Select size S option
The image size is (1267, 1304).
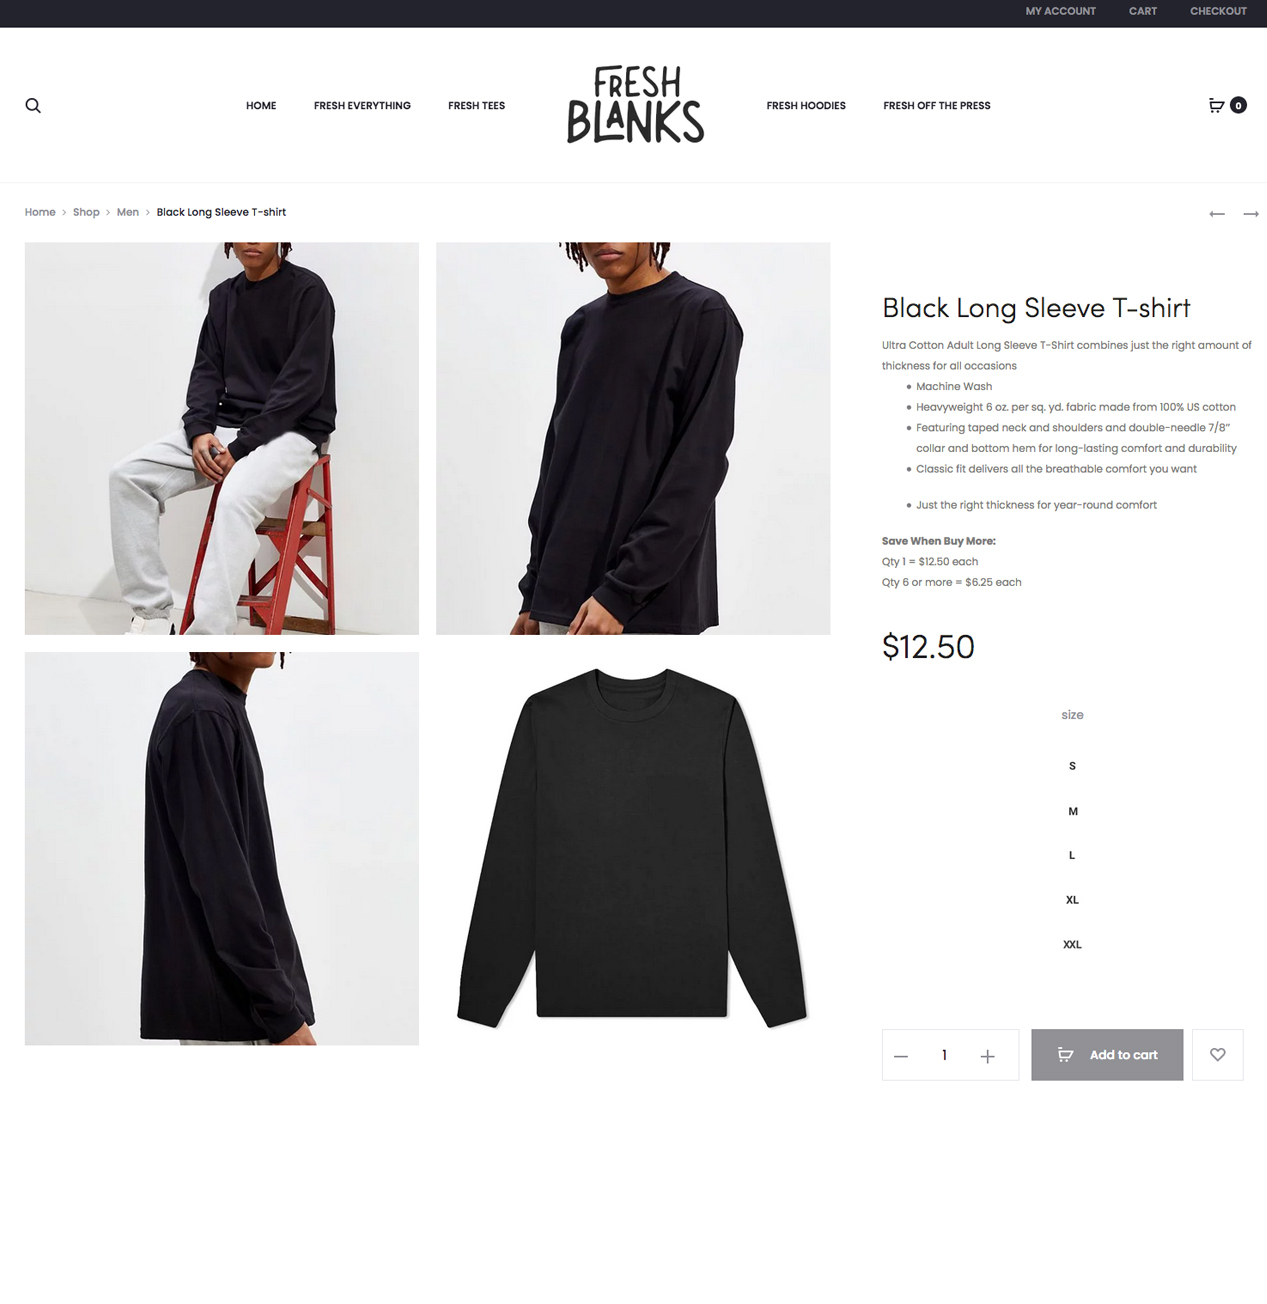tap(1072, 766)
